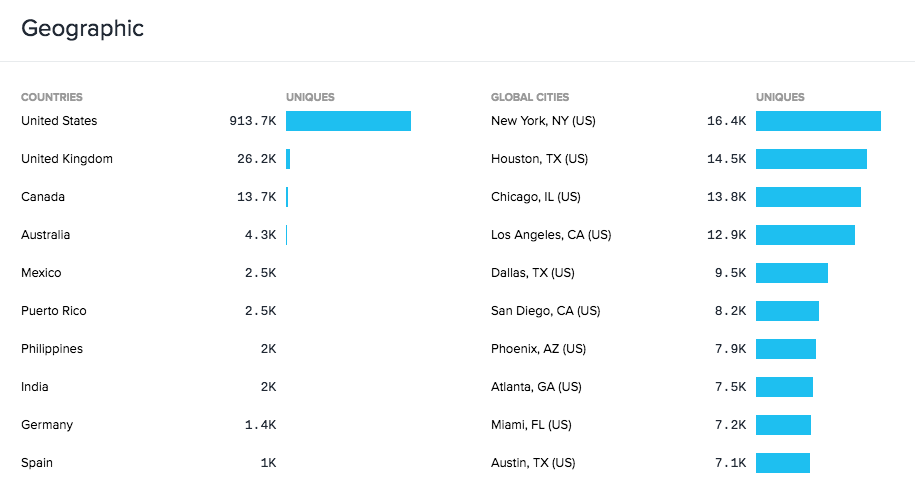Click the COUNTRIES column header
The image size is (915, 500).
pyautogui.click(x=52, y=97)
